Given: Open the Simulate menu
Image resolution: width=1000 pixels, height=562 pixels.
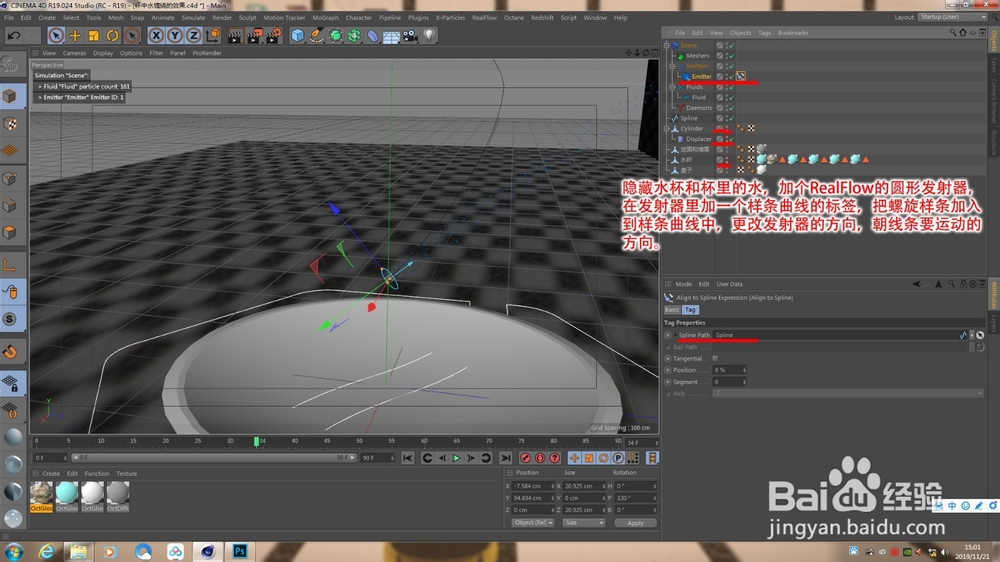Looking at the screenshot, I should coord(193,18).
